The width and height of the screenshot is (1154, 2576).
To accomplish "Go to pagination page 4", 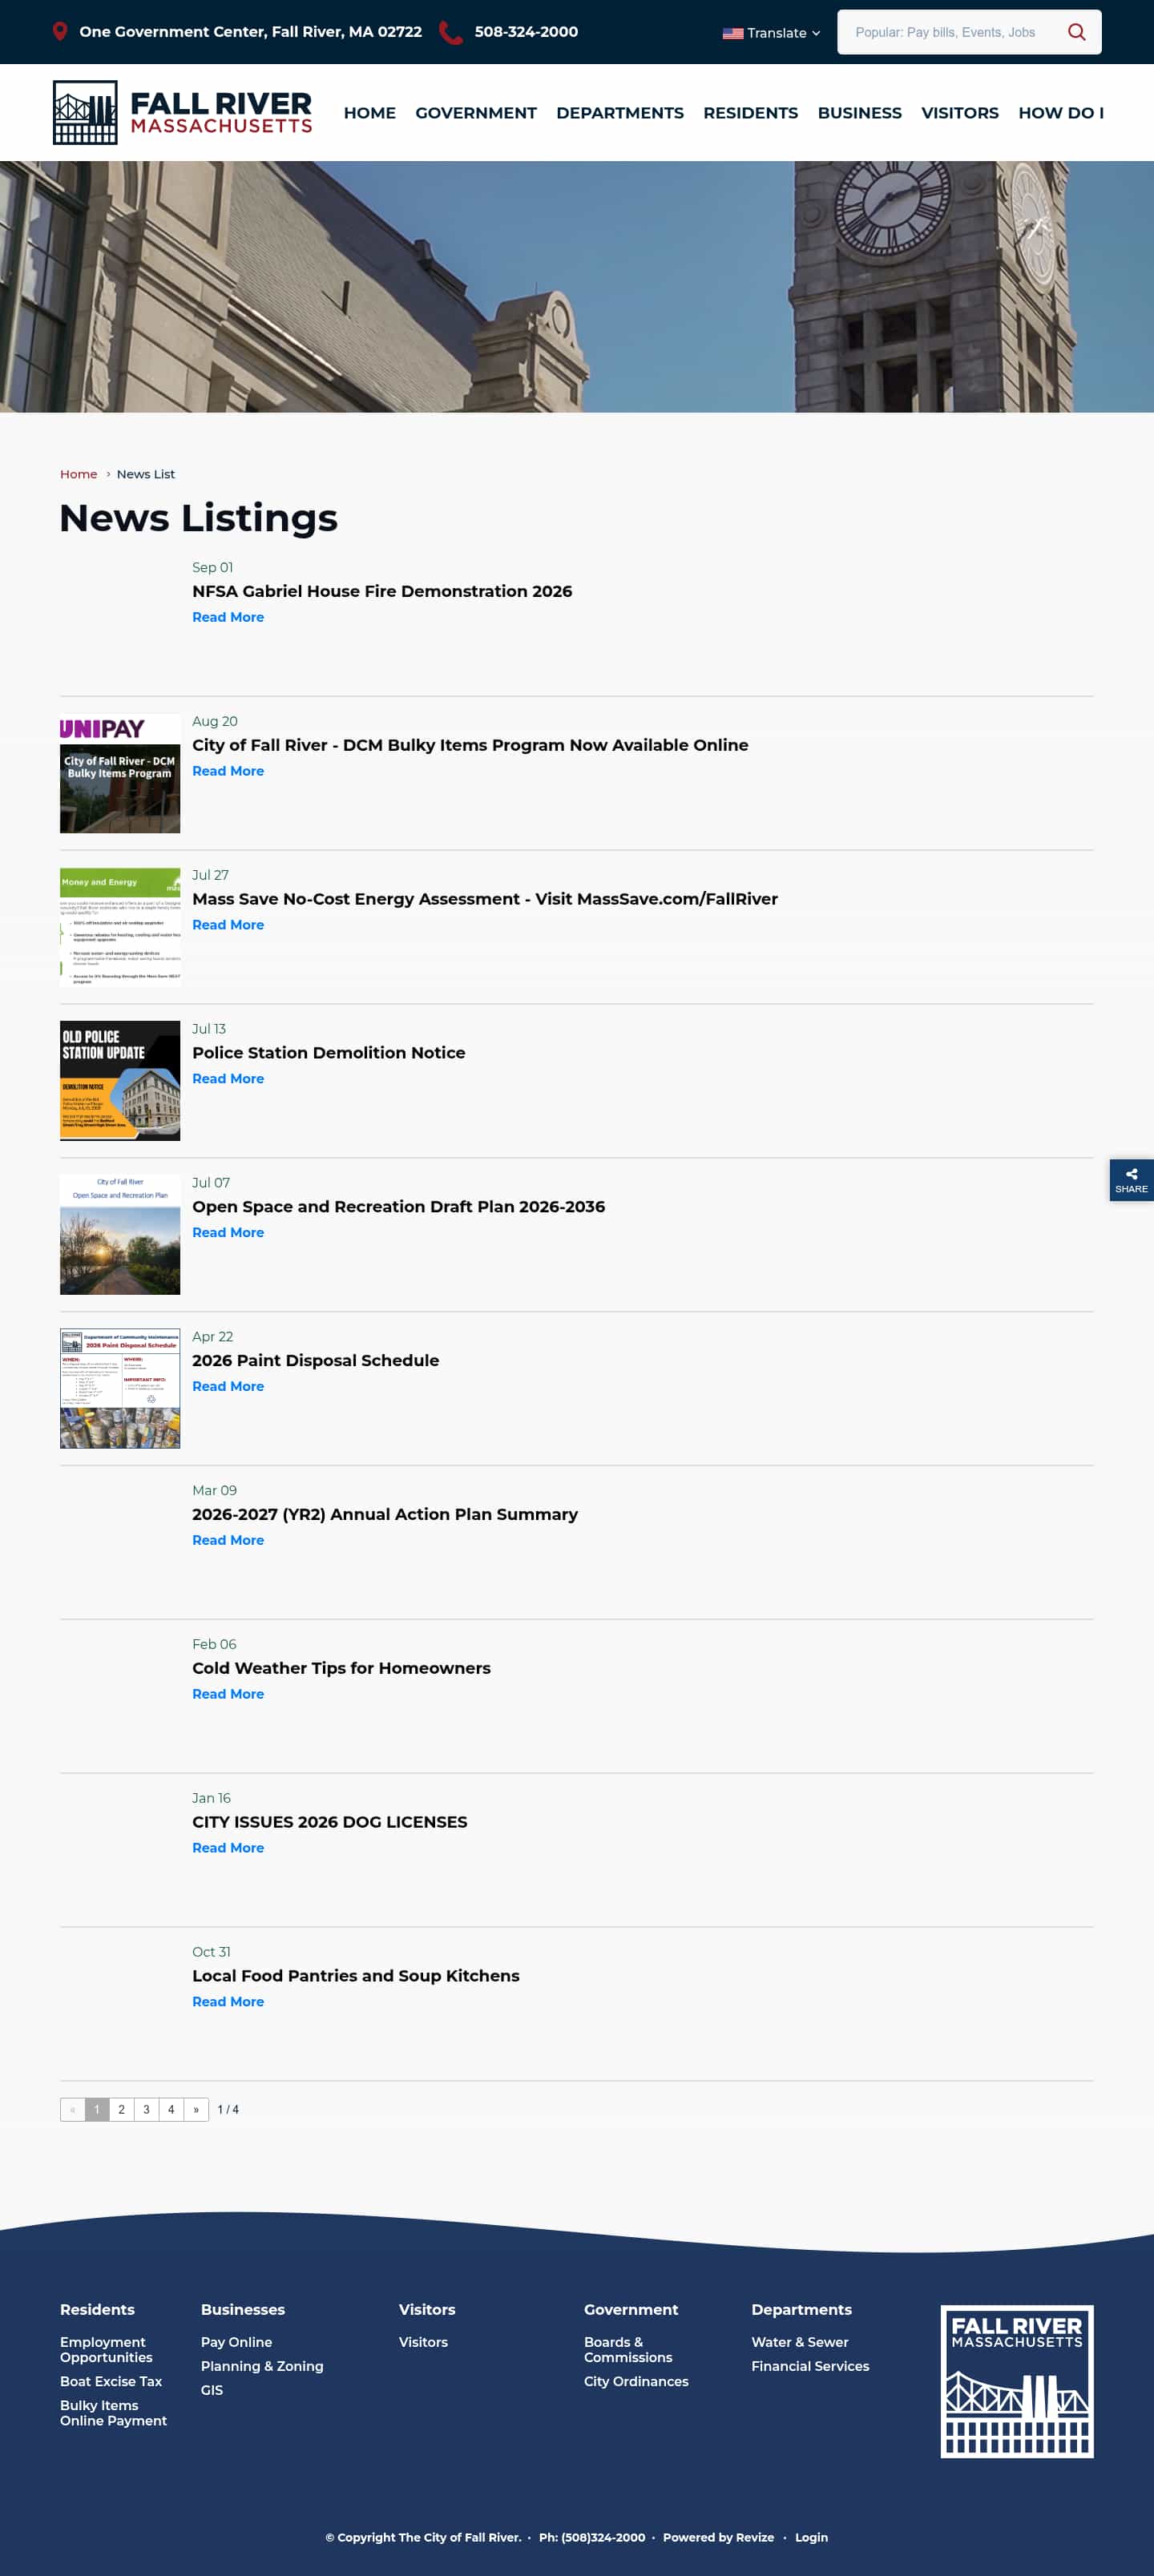I will click(171, 2110).
